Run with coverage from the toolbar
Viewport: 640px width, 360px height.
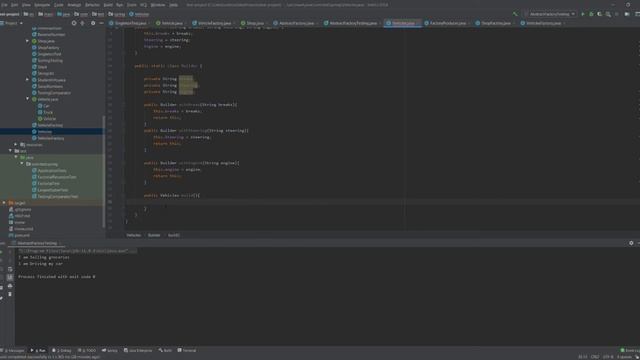pyautogui.click(x=599, y=14)
